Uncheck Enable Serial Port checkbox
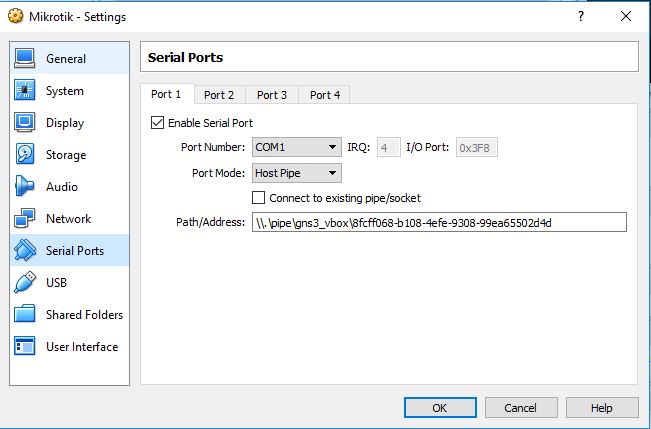The width and height of the screenshot is (651, 429). click(x=157, y=123)
